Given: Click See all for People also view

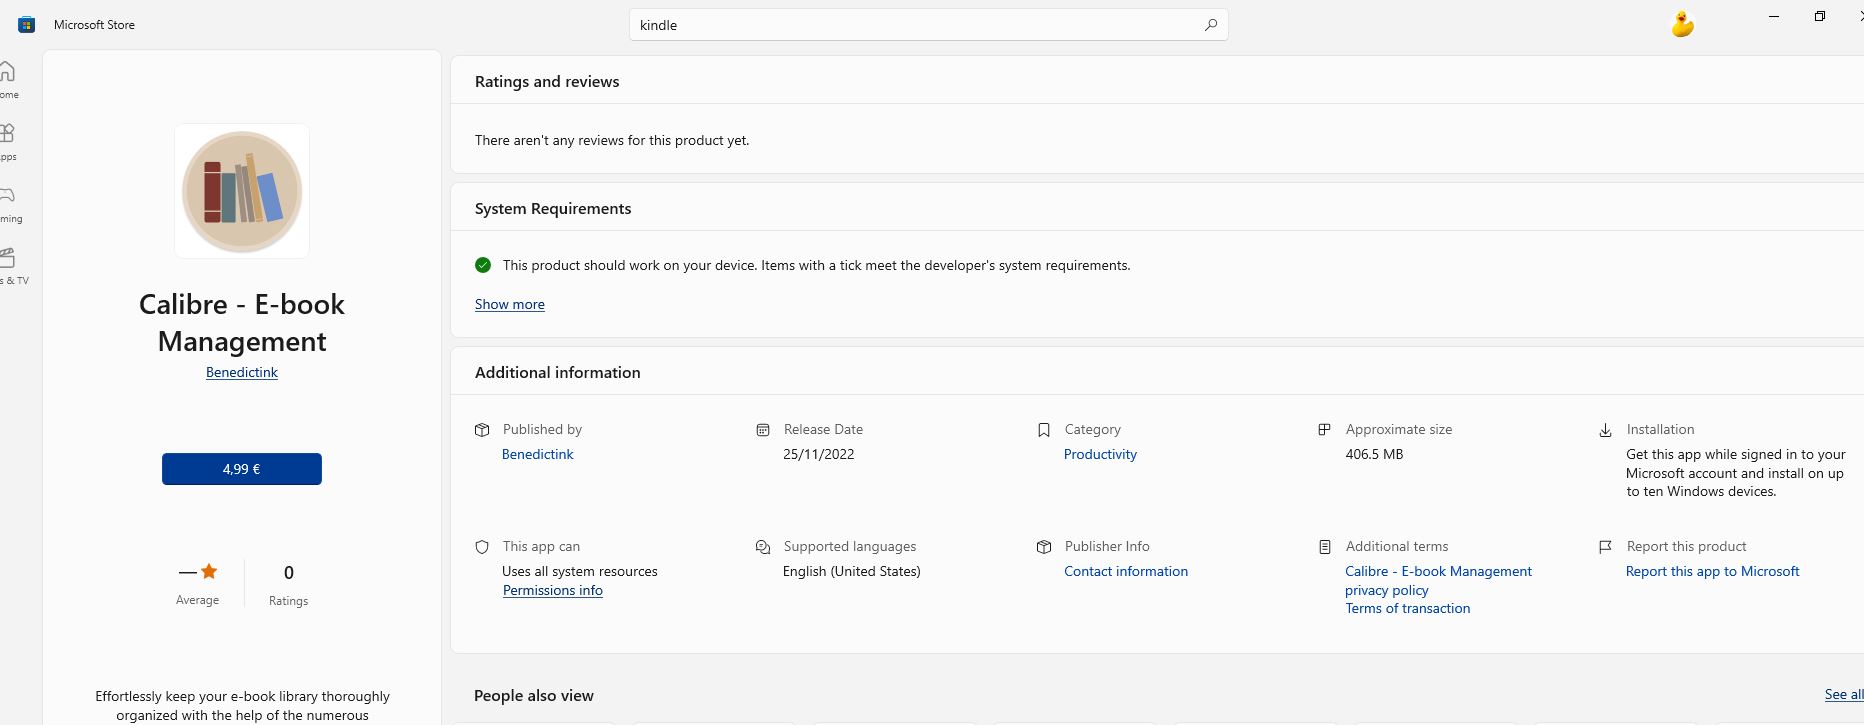Looking at the screenshot, I should 1842,694.
